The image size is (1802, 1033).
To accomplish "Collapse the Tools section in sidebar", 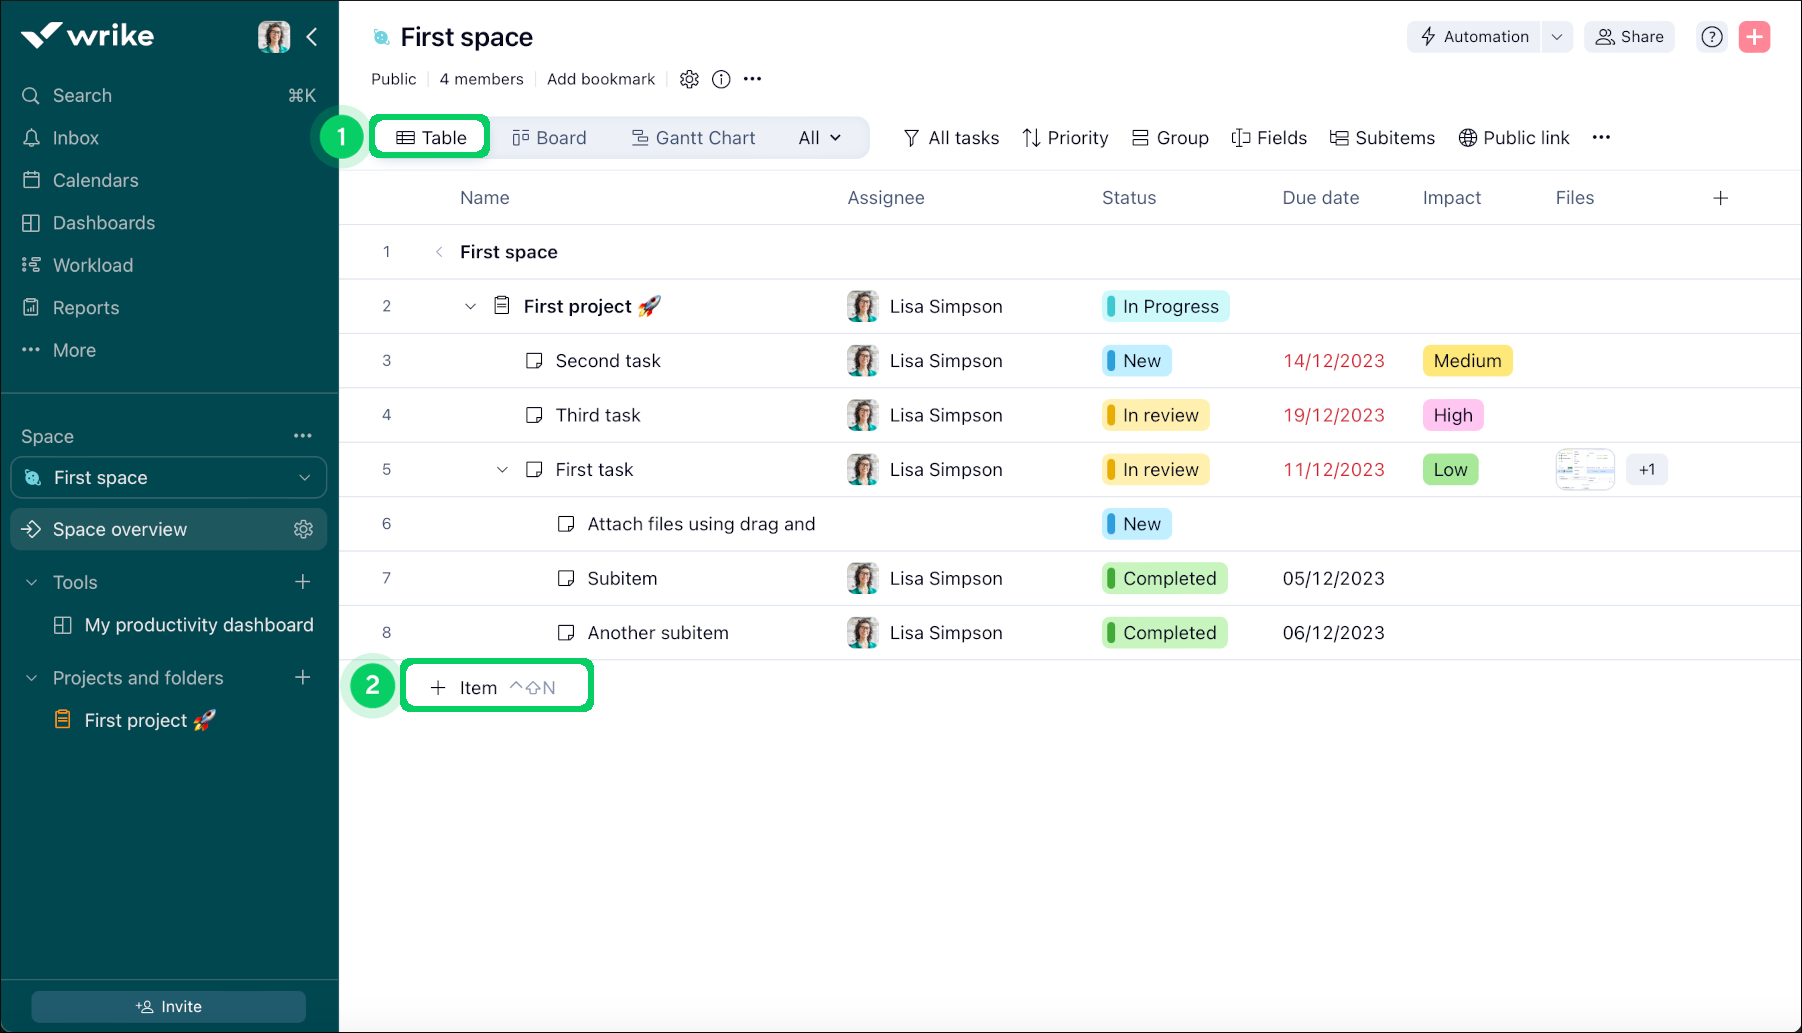I will pyautogui.click(x=29, y=582).
